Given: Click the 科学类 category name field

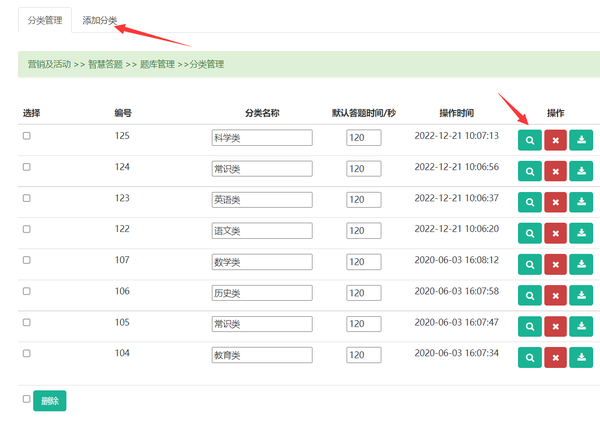Looking at the screenshot, I should coord(262,138).
